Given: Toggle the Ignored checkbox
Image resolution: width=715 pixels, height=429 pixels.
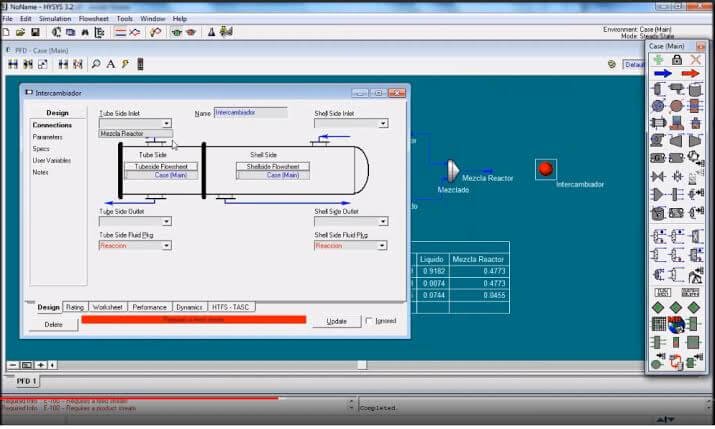Looking at the screenshot, I should click(x=369, y=321).
